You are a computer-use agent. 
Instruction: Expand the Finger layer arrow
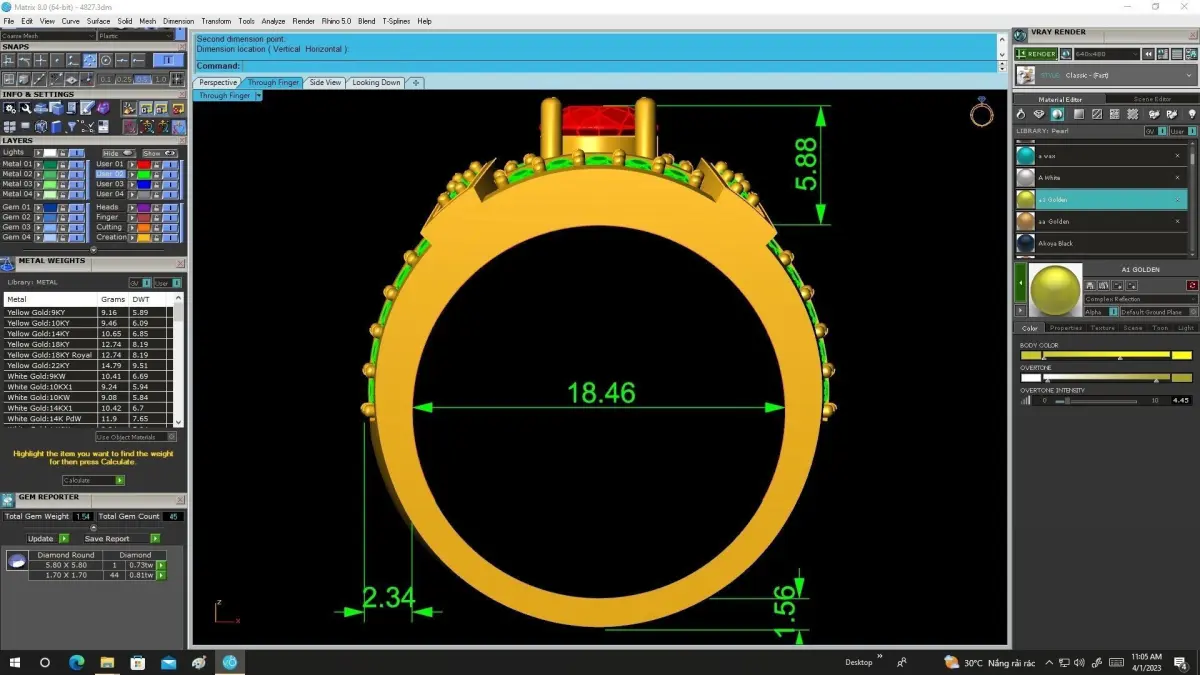pyautogui.click(x=132, y=217)
